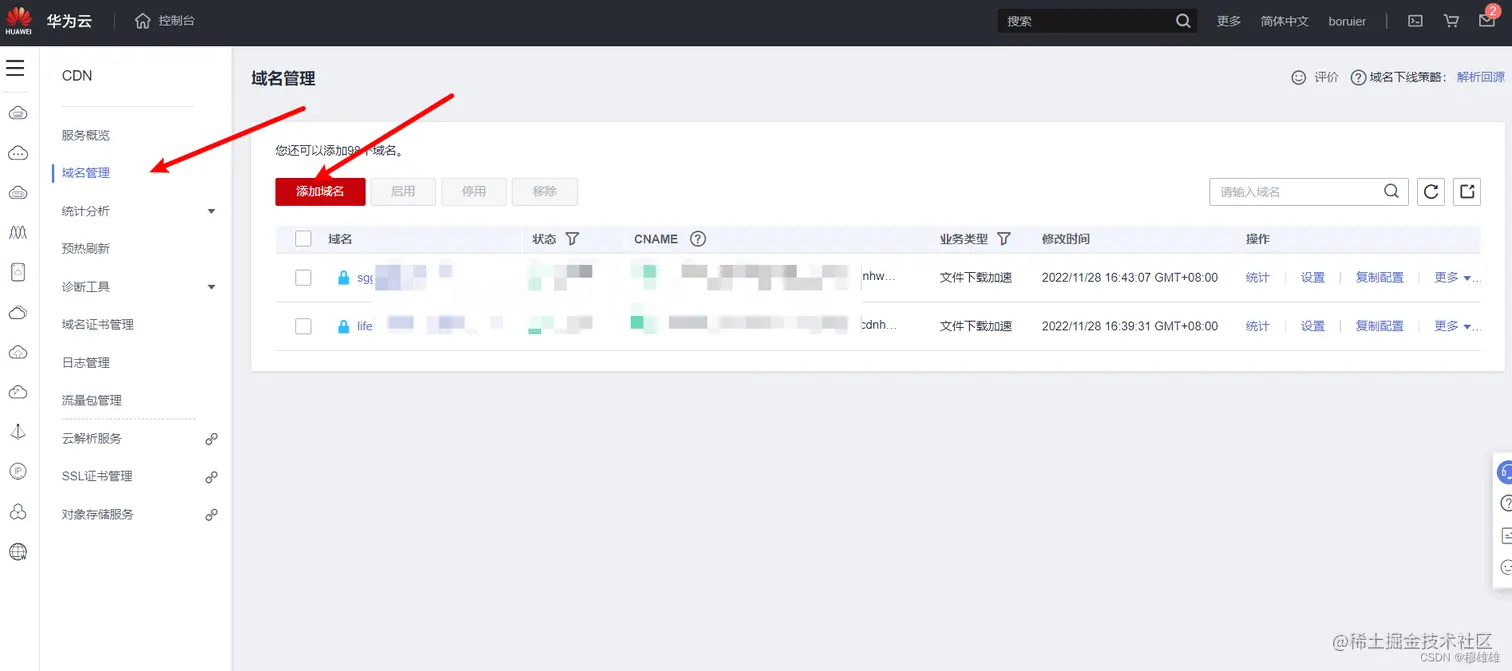The width and height of the screenshot is (1512, 671).
Task: Click the IP circle icon in left rail
Action: 17,471
